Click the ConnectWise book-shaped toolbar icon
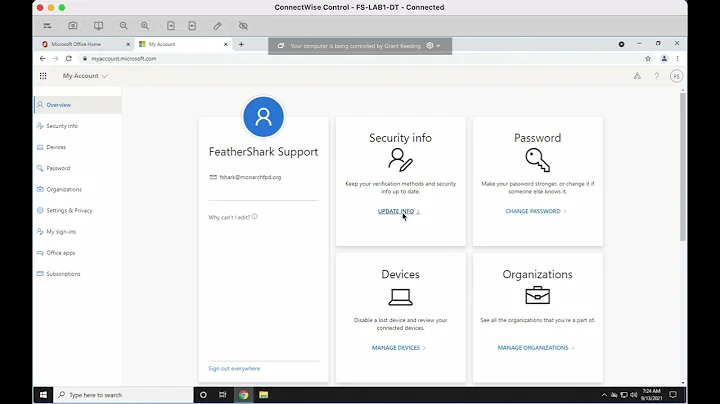 (98, 26)
